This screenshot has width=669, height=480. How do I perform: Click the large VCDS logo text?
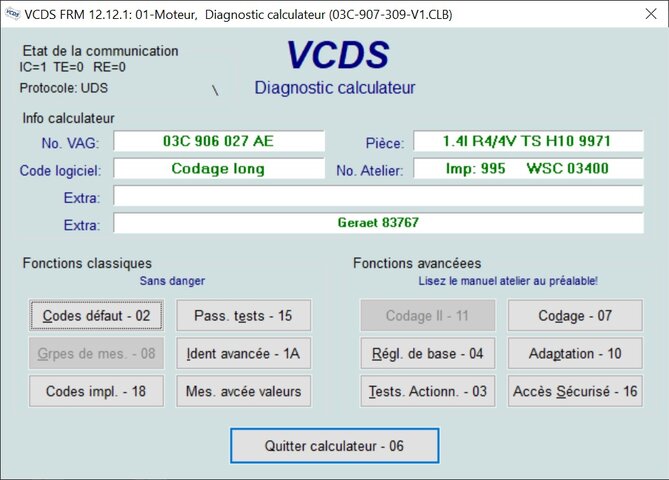click(337, 55)
